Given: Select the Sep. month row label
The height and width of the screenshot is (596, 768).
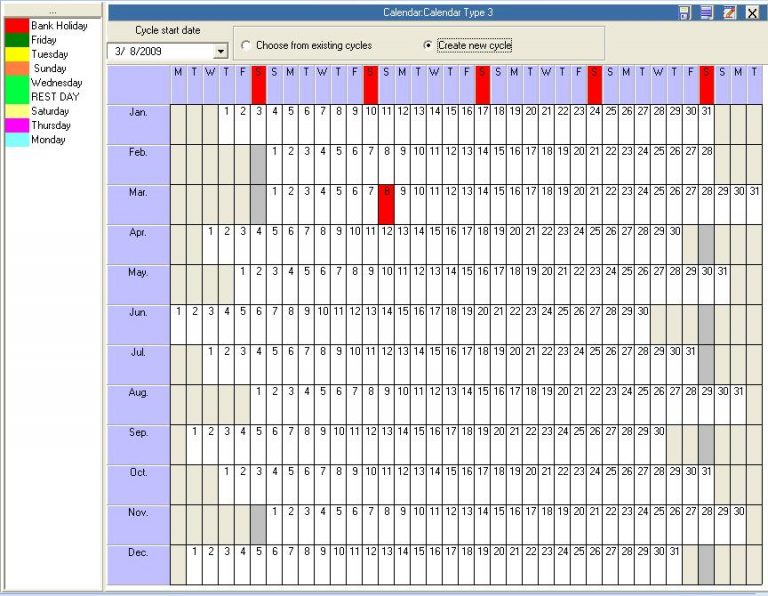Looking at the screenshot, I should 139,445.
